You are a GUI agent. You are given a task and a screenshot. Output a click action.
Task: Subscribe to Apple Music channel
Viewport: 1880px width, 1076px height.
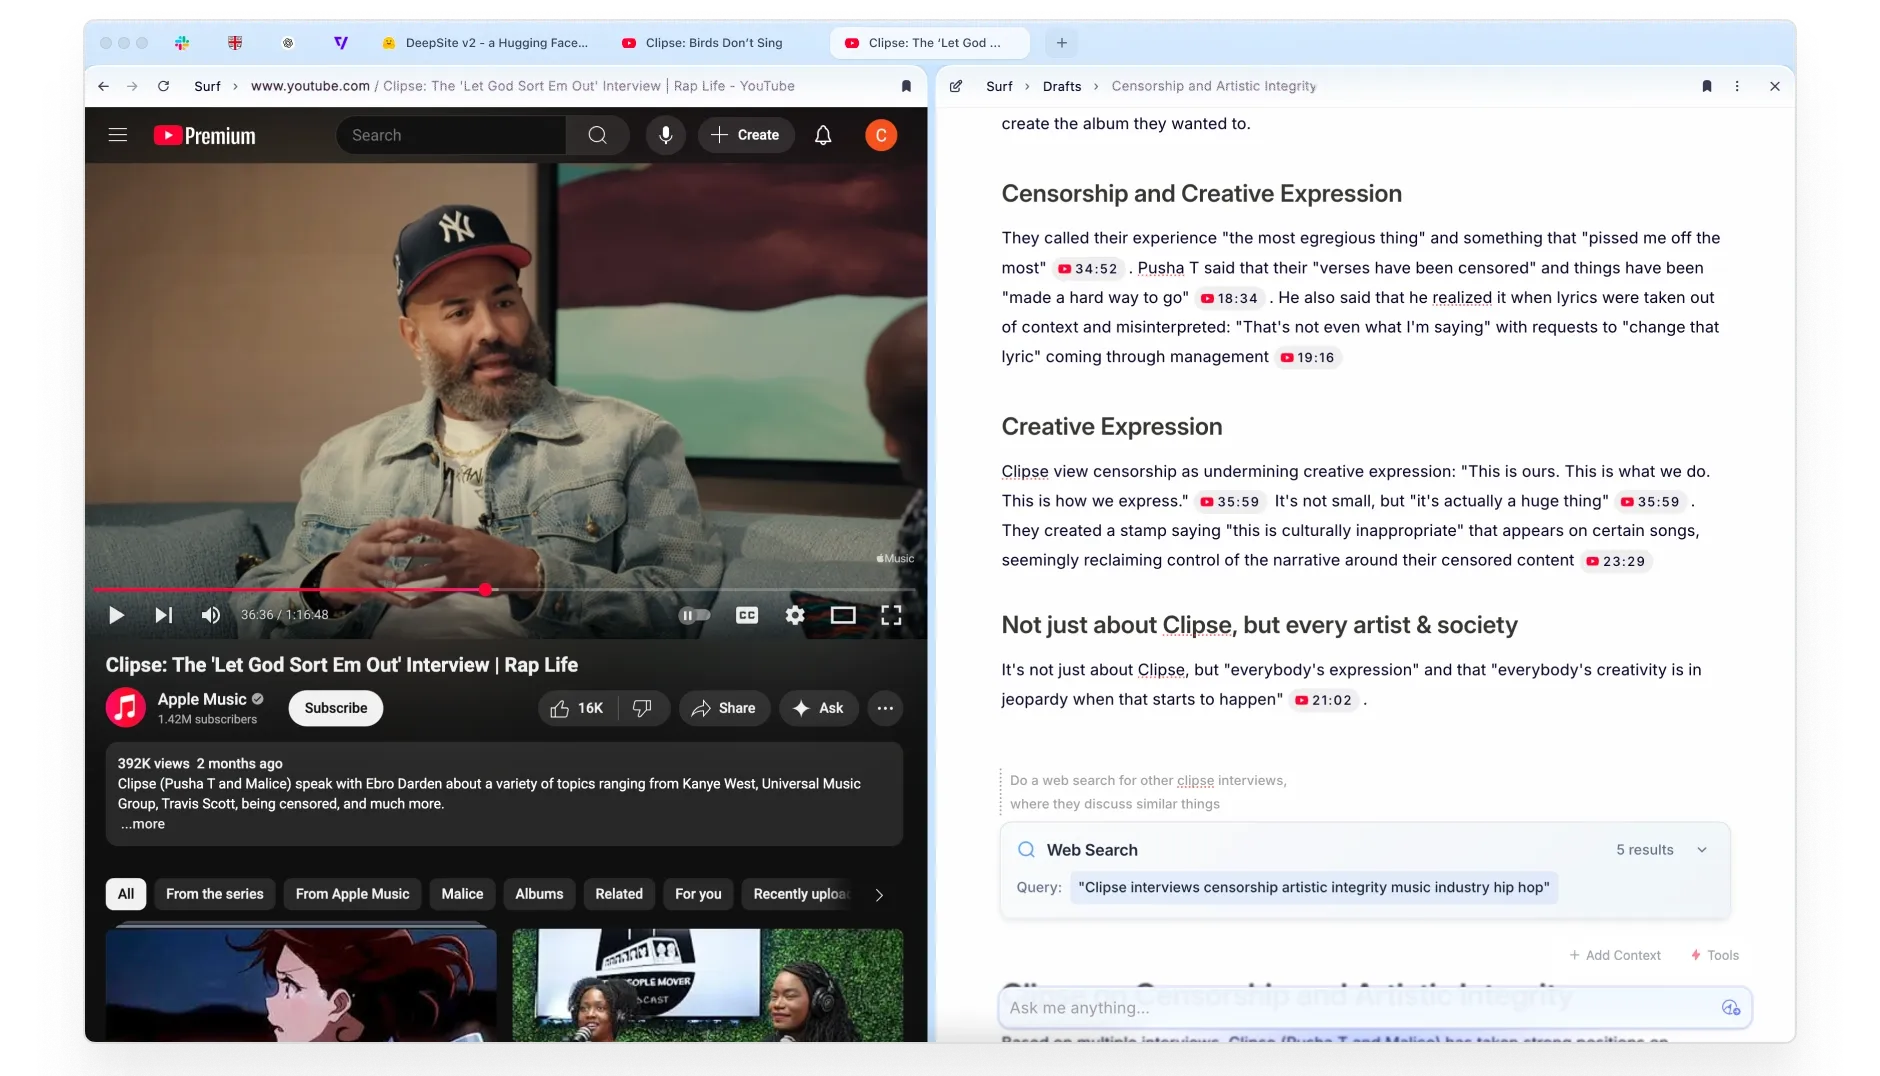click(336, 708)
